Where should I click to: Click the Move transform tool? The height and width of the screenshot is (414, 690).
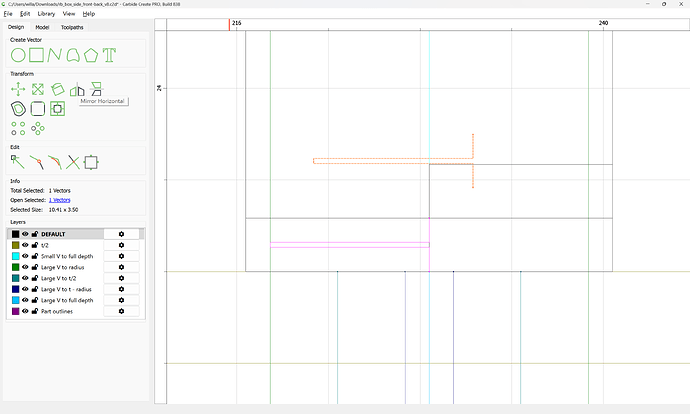pyautogui.click(x=18, y=89)
